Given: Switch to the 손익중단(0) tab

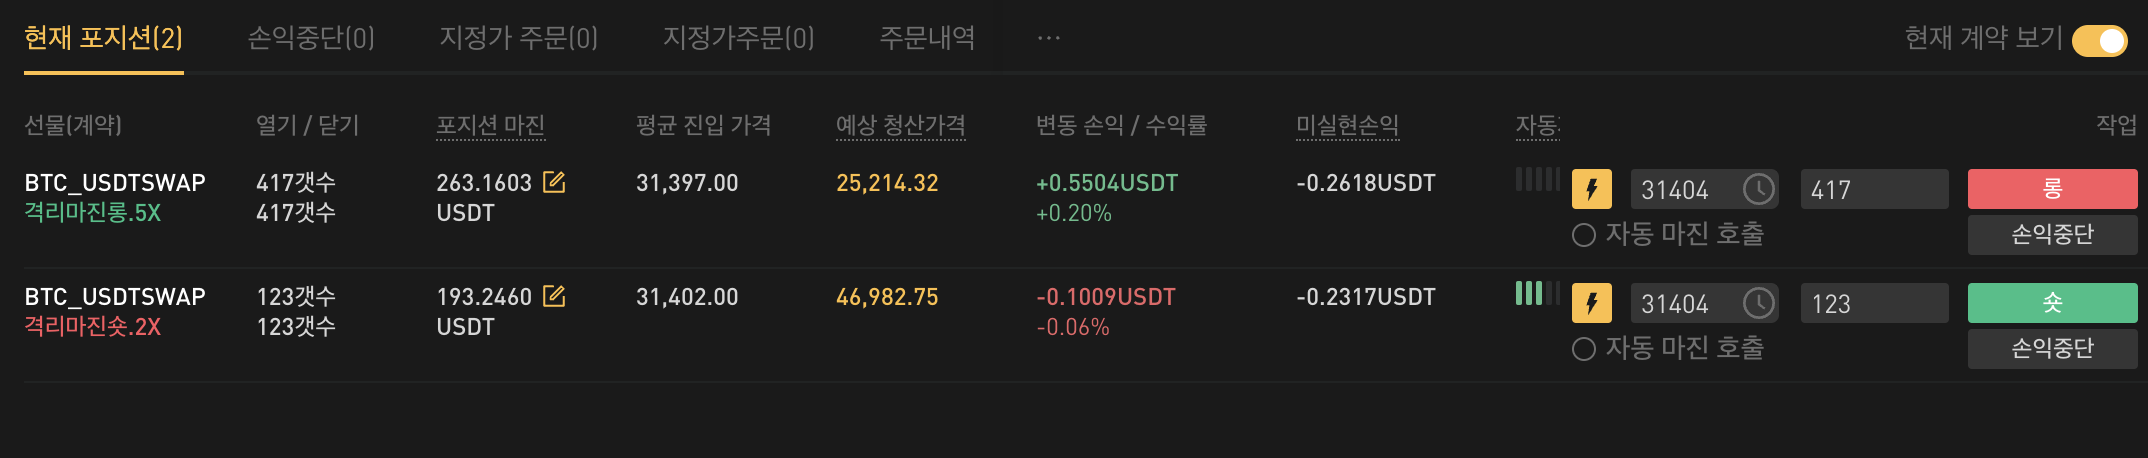Looking at the screenshot, I should click(311, 38).
